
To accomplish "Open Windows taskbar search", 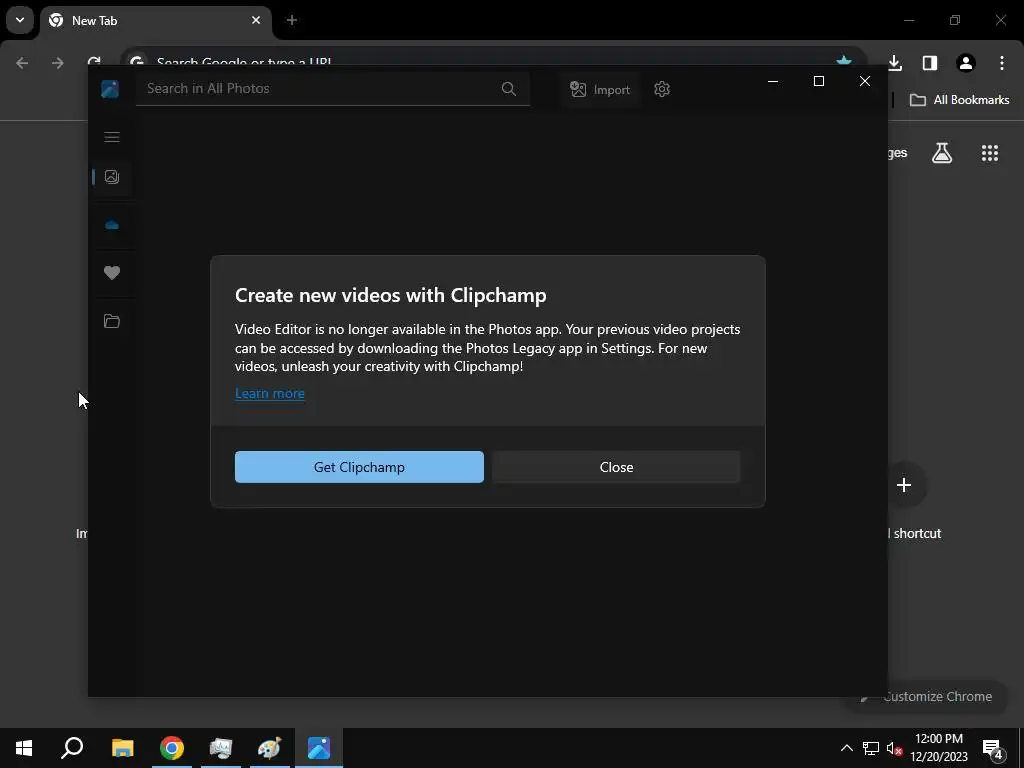I will 72,748.
